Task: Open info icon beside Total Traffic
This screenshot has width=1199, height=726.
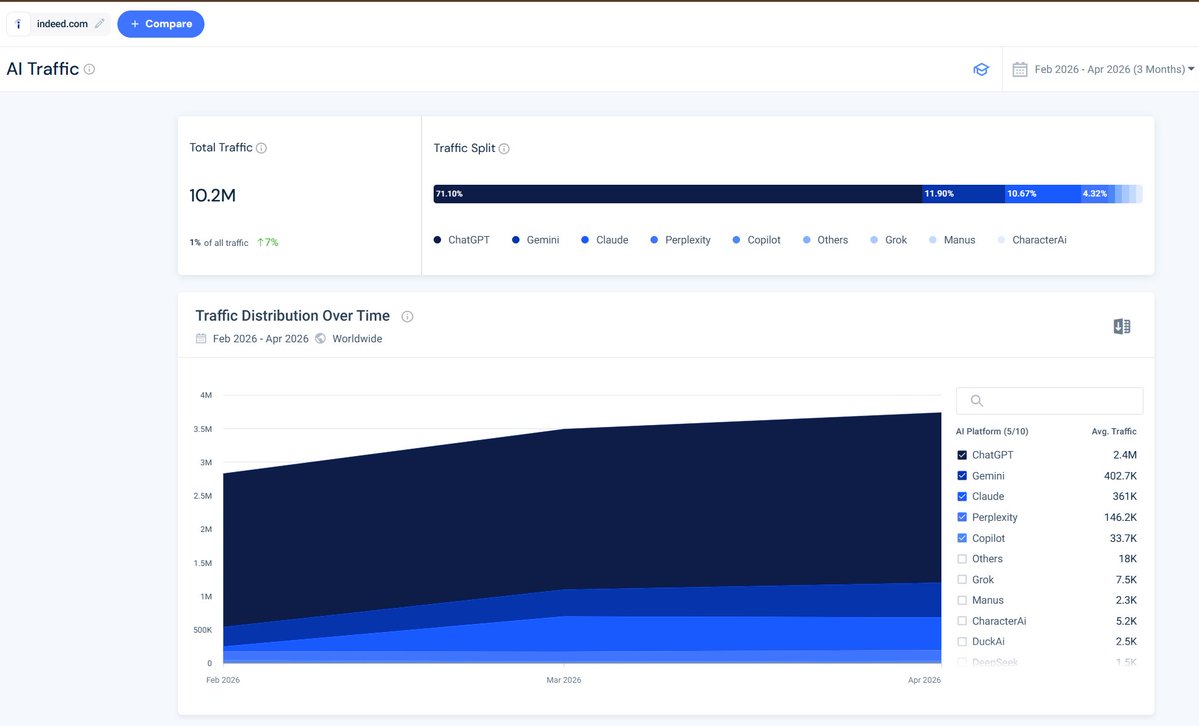Action: pos(262,148)
